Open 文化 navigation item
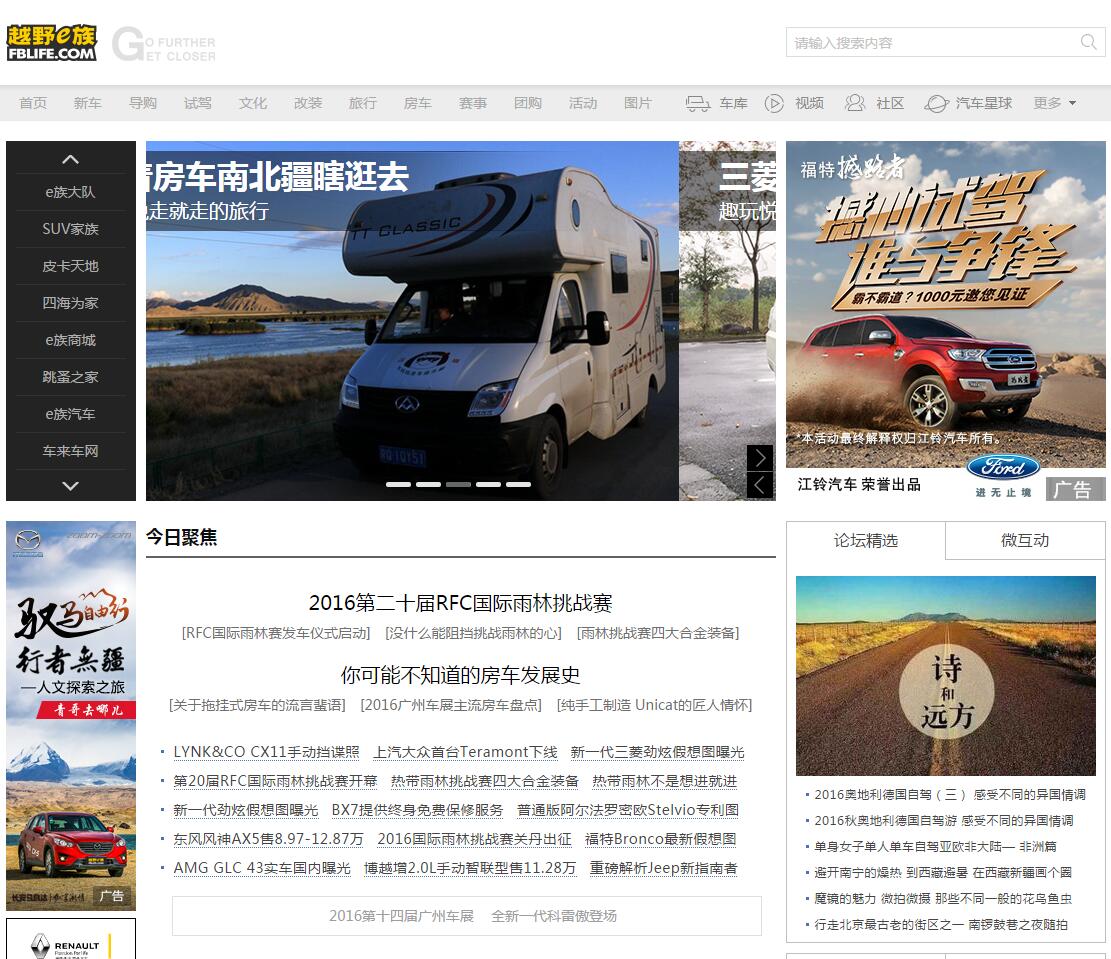This screenshot has height=959, width=1111. (x=253, y=103)
